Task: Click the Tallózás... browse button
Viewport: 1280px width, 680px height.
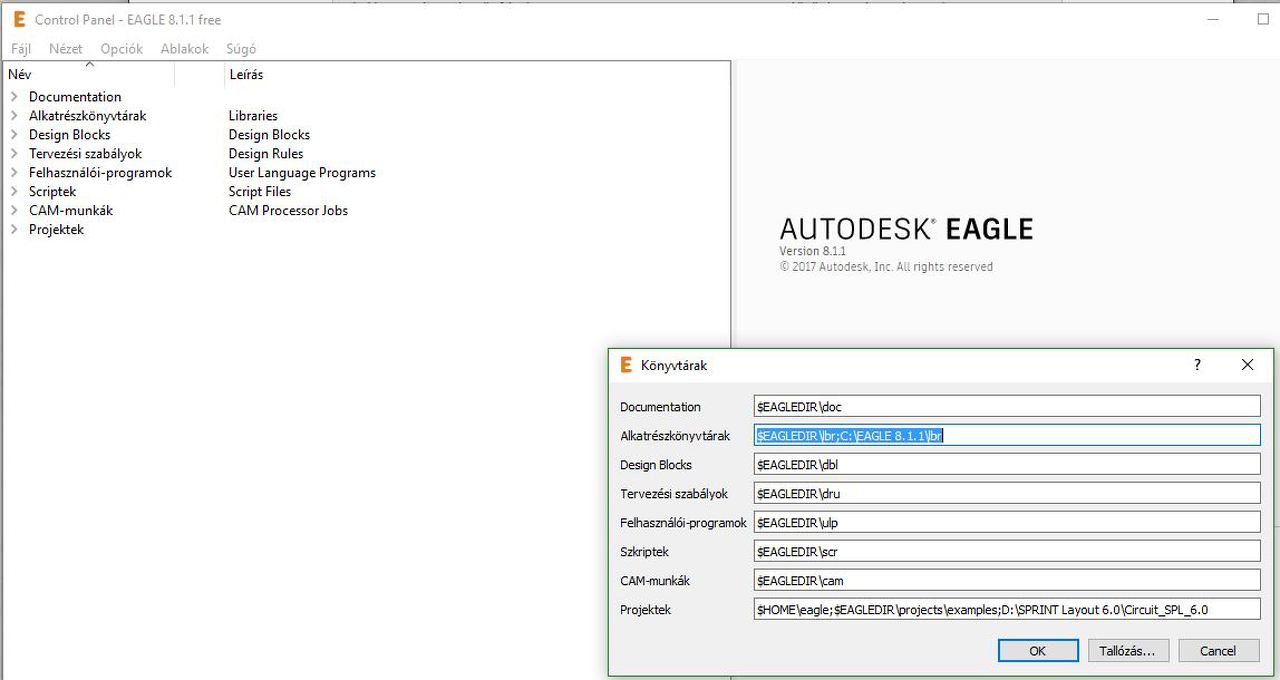Action: [x=1127, y=650]
